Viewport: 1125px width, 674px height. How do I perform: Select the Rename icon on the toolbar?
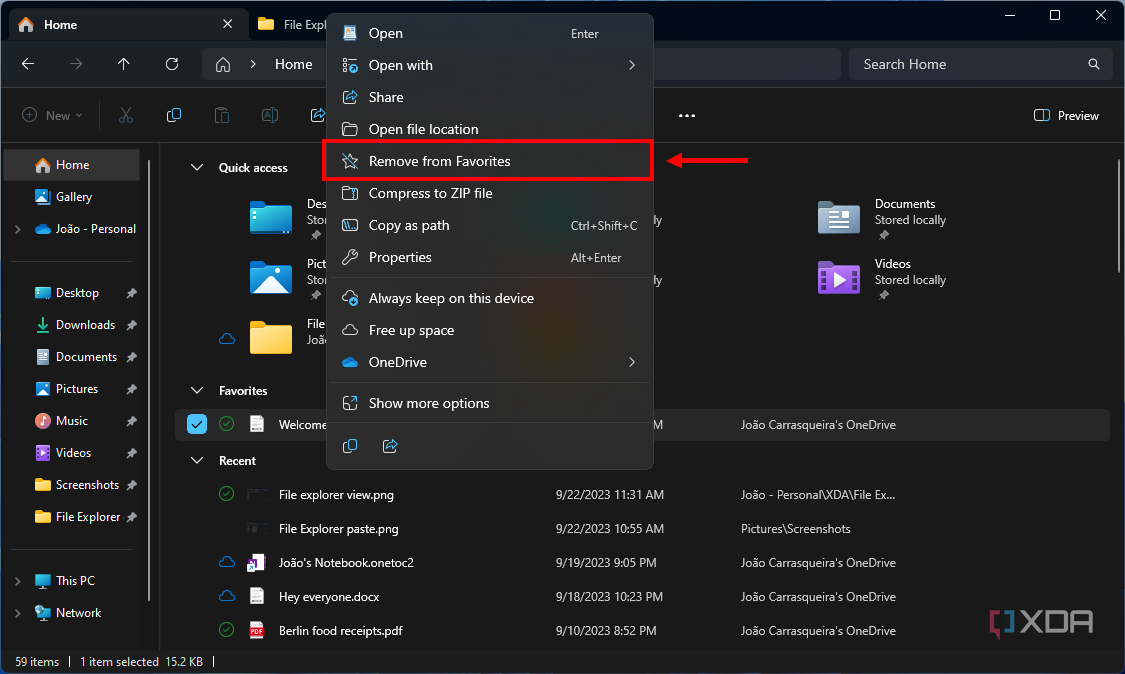(269, 115)
